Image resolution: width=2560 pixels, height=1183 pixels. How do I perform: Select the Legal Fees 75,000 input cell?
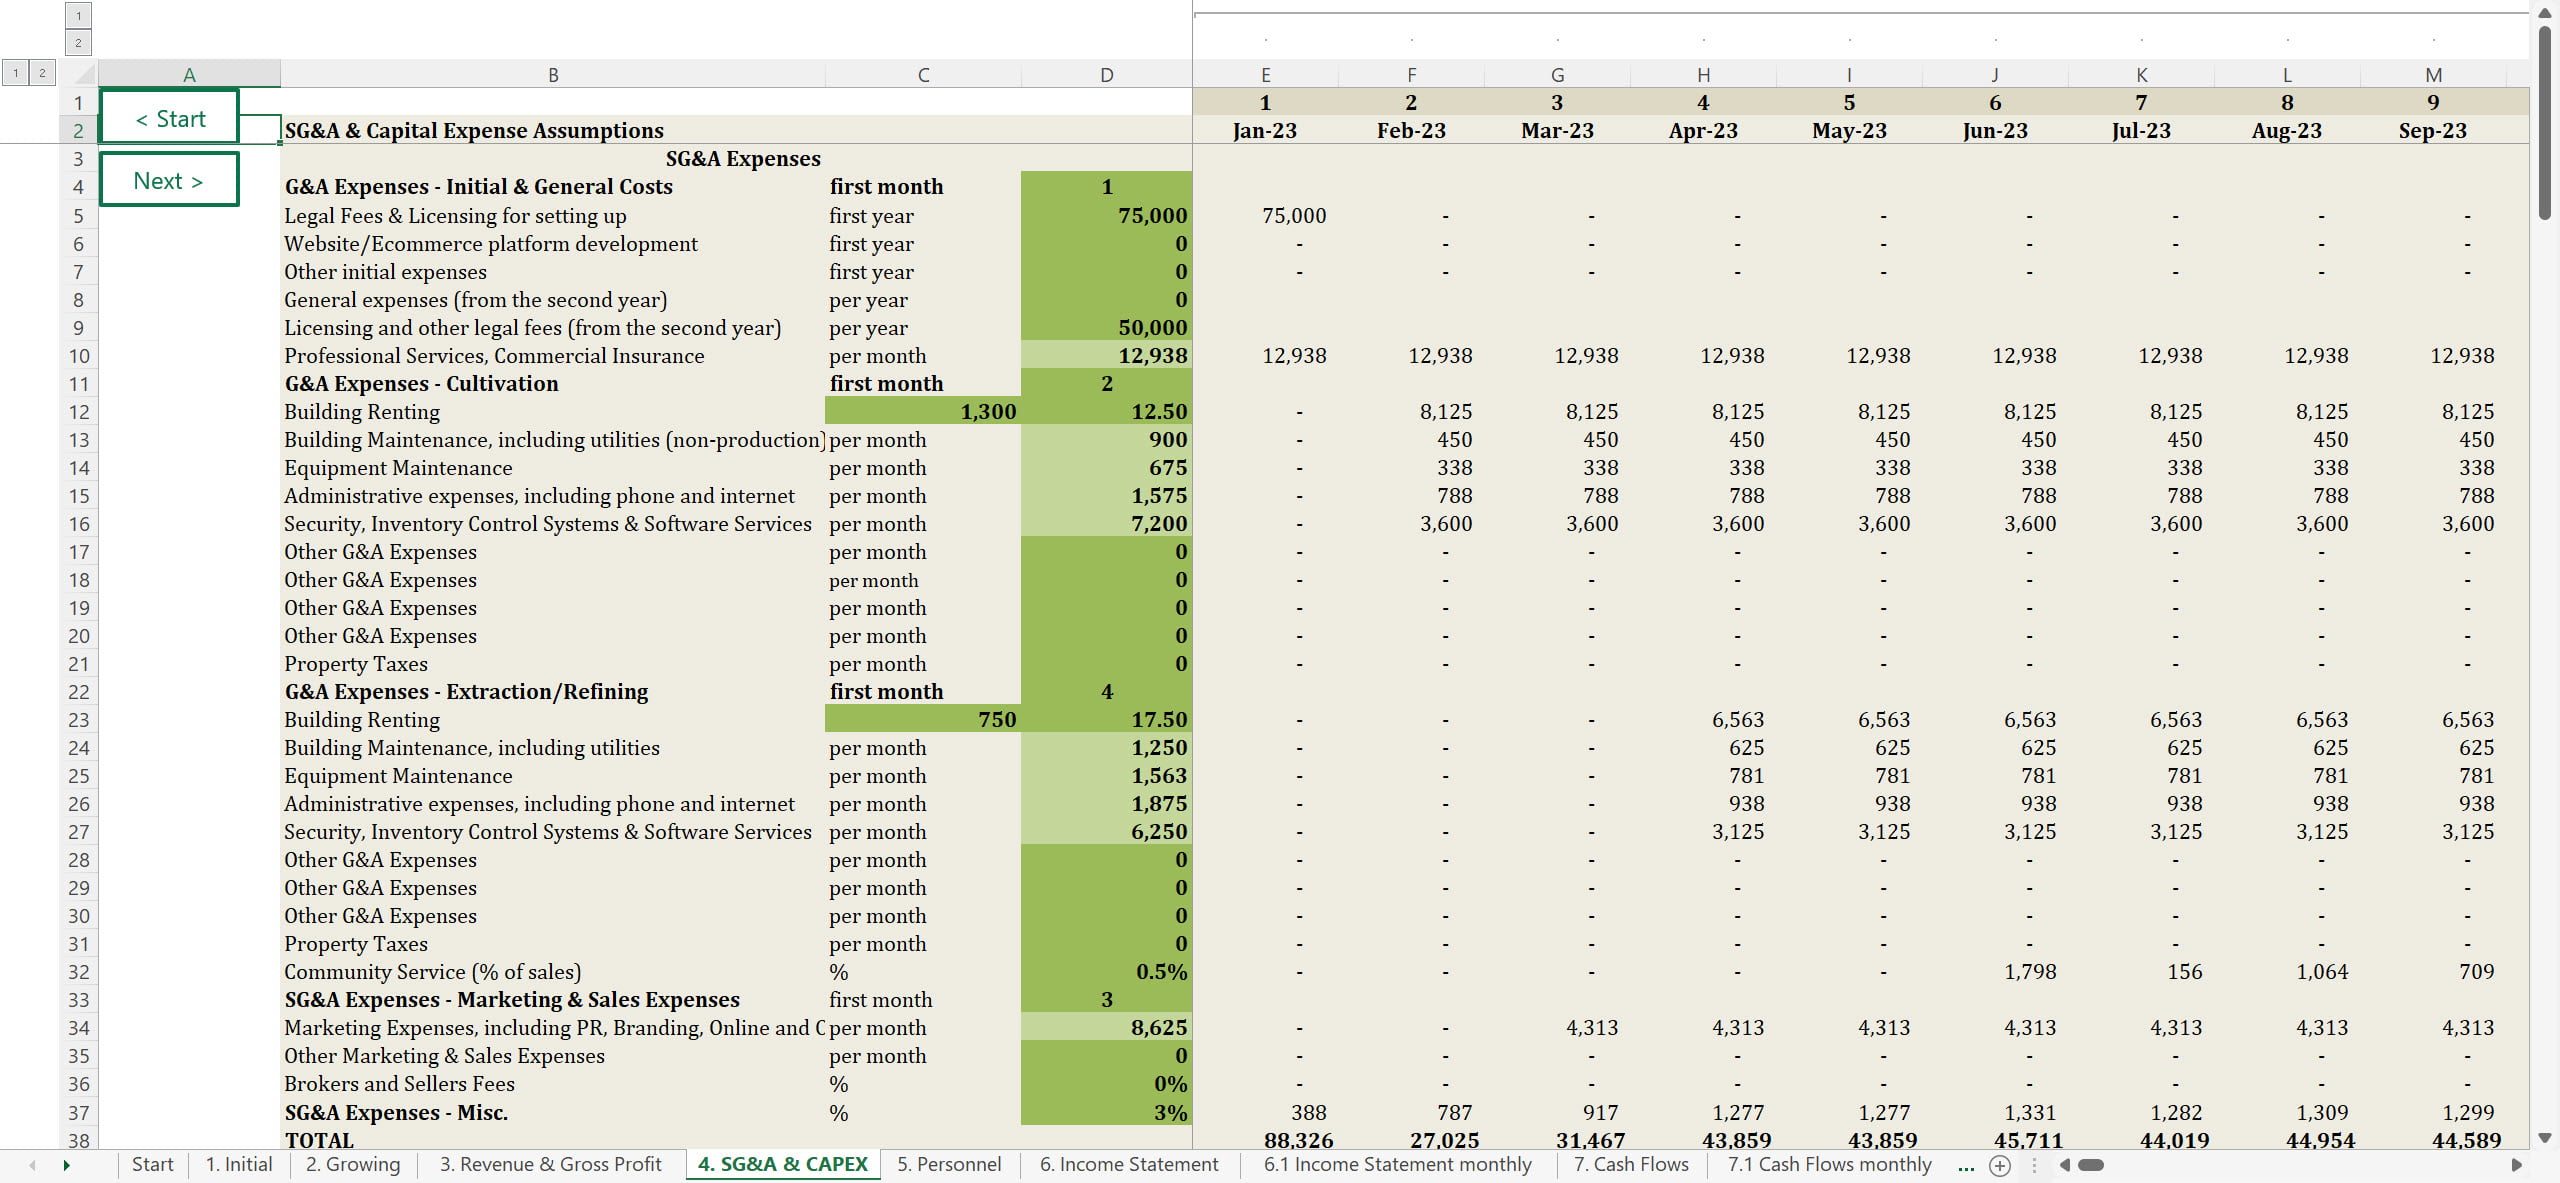[1106, 216]
